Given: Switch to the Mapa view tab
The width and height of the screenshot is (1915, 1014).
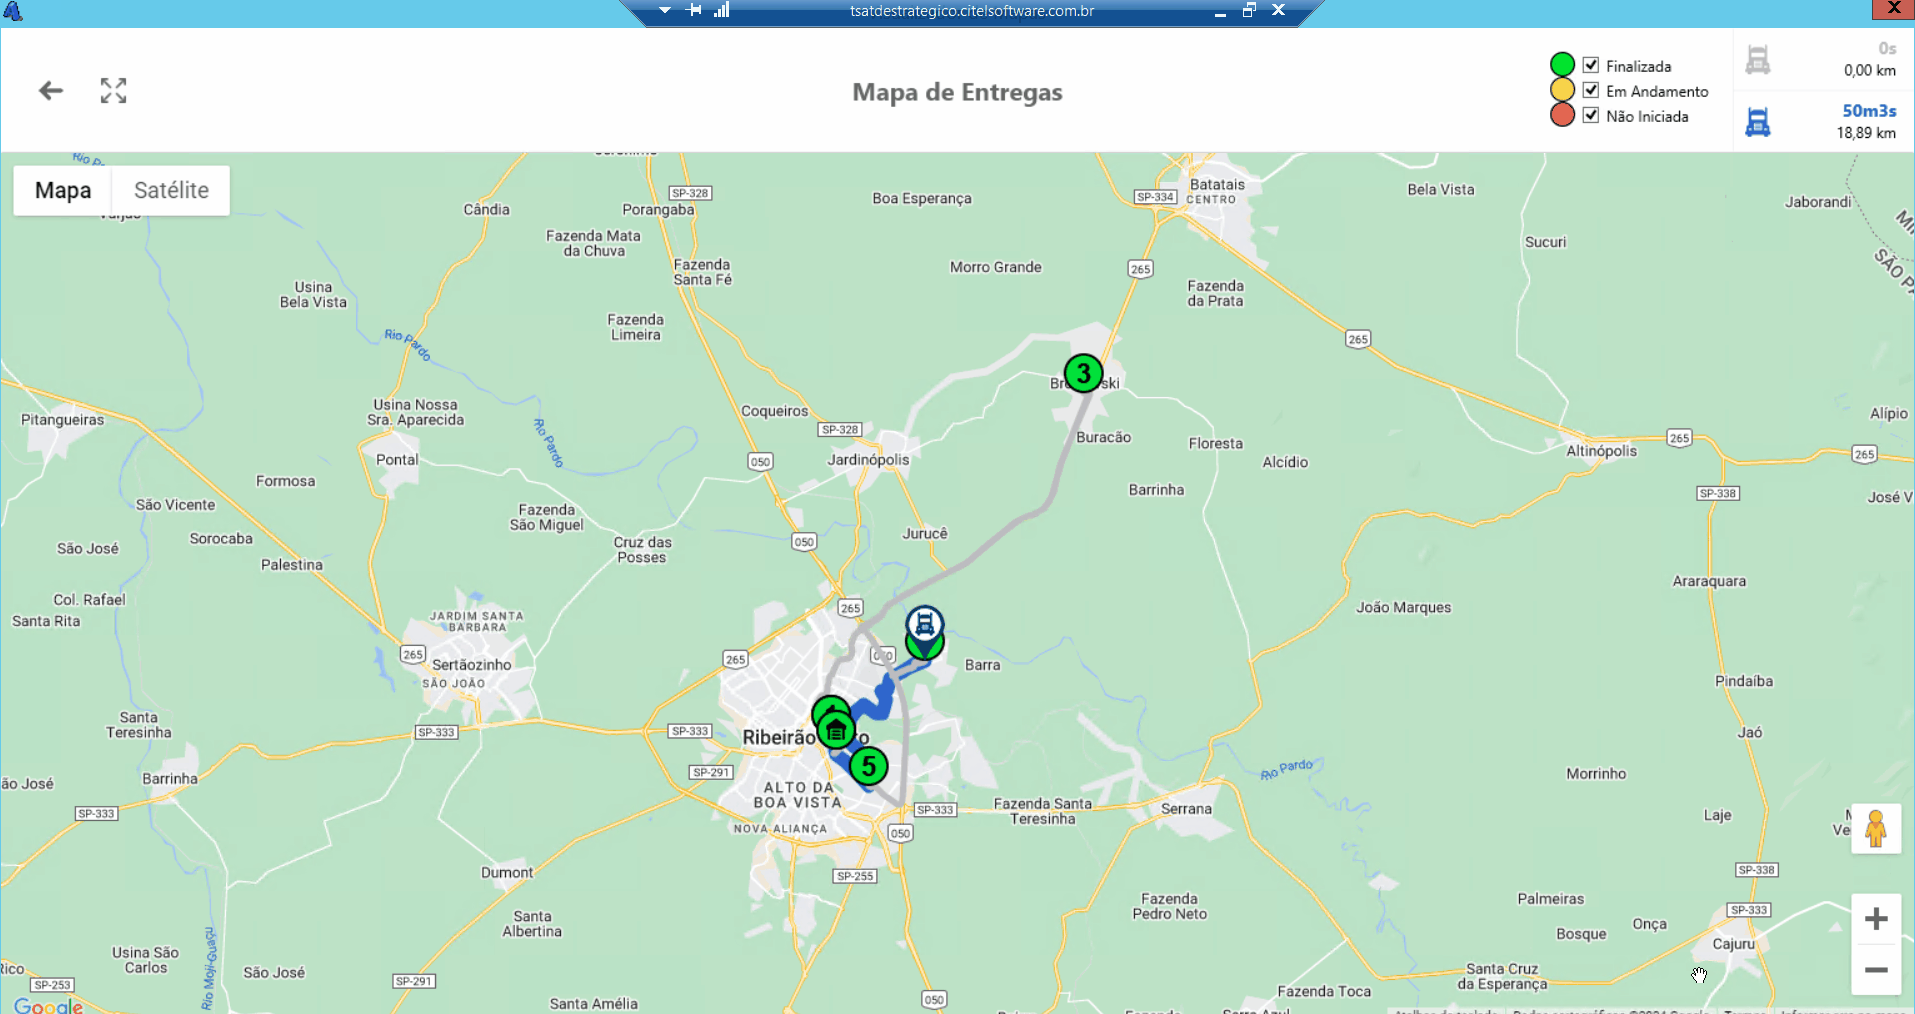Looking at the screenshot, I should 63,190.
